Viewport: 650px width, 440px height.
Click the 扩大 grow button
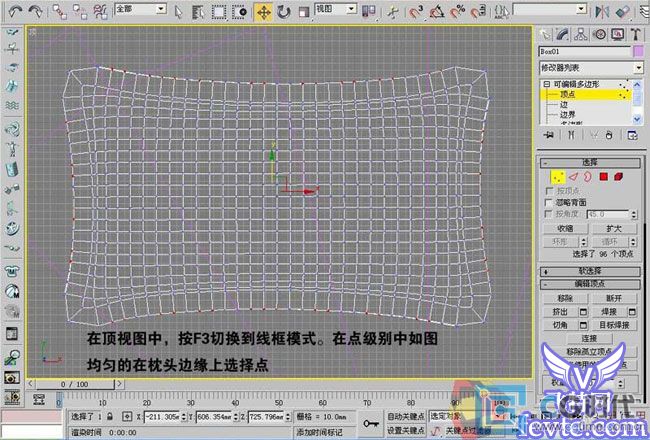click(614, 229)
